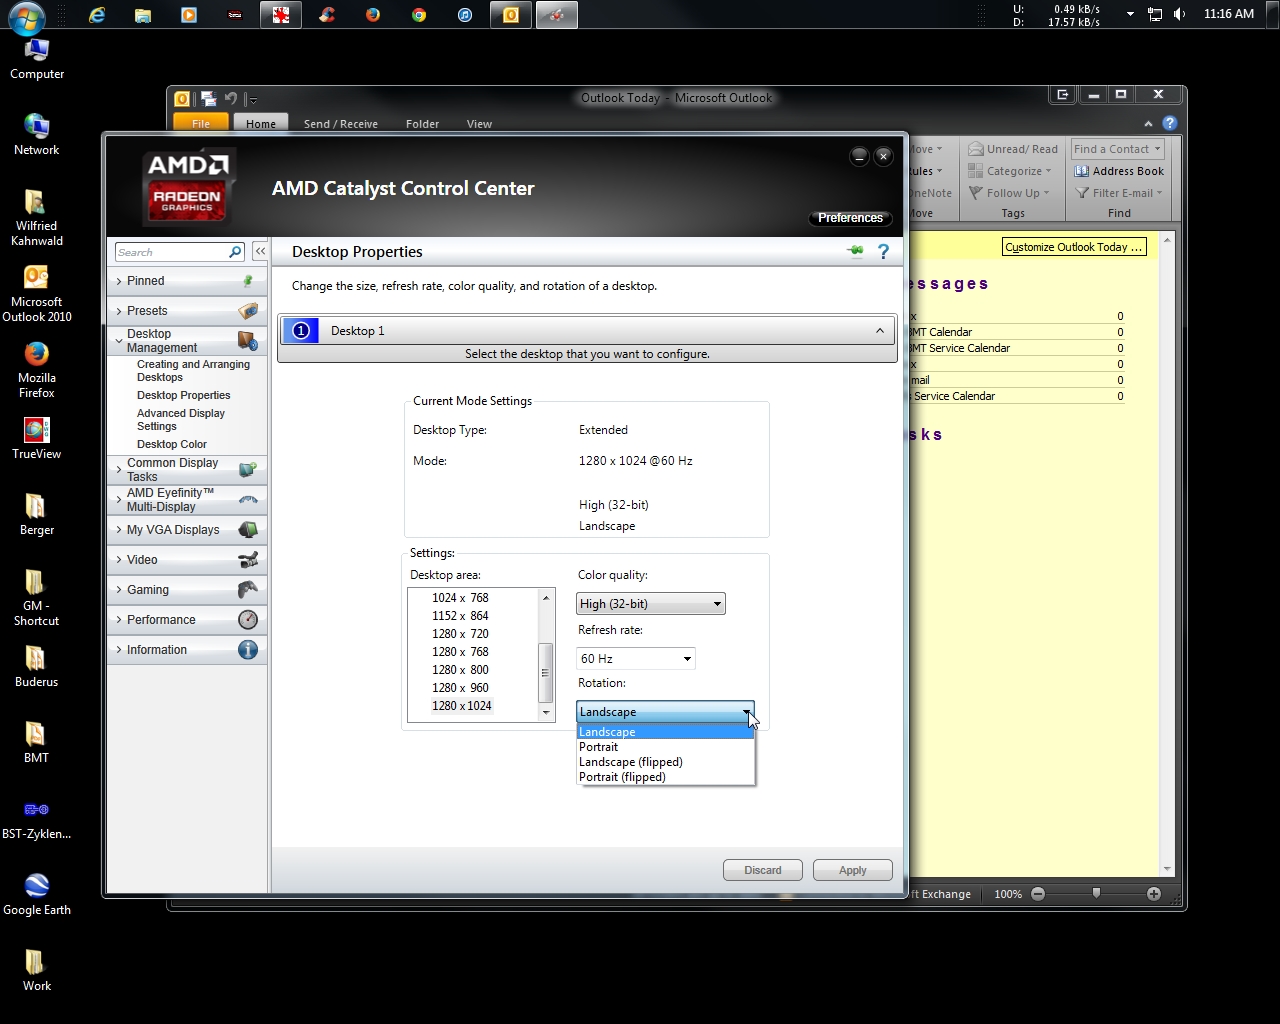Click the Outlook help question mark icon

pos(1169,123)
